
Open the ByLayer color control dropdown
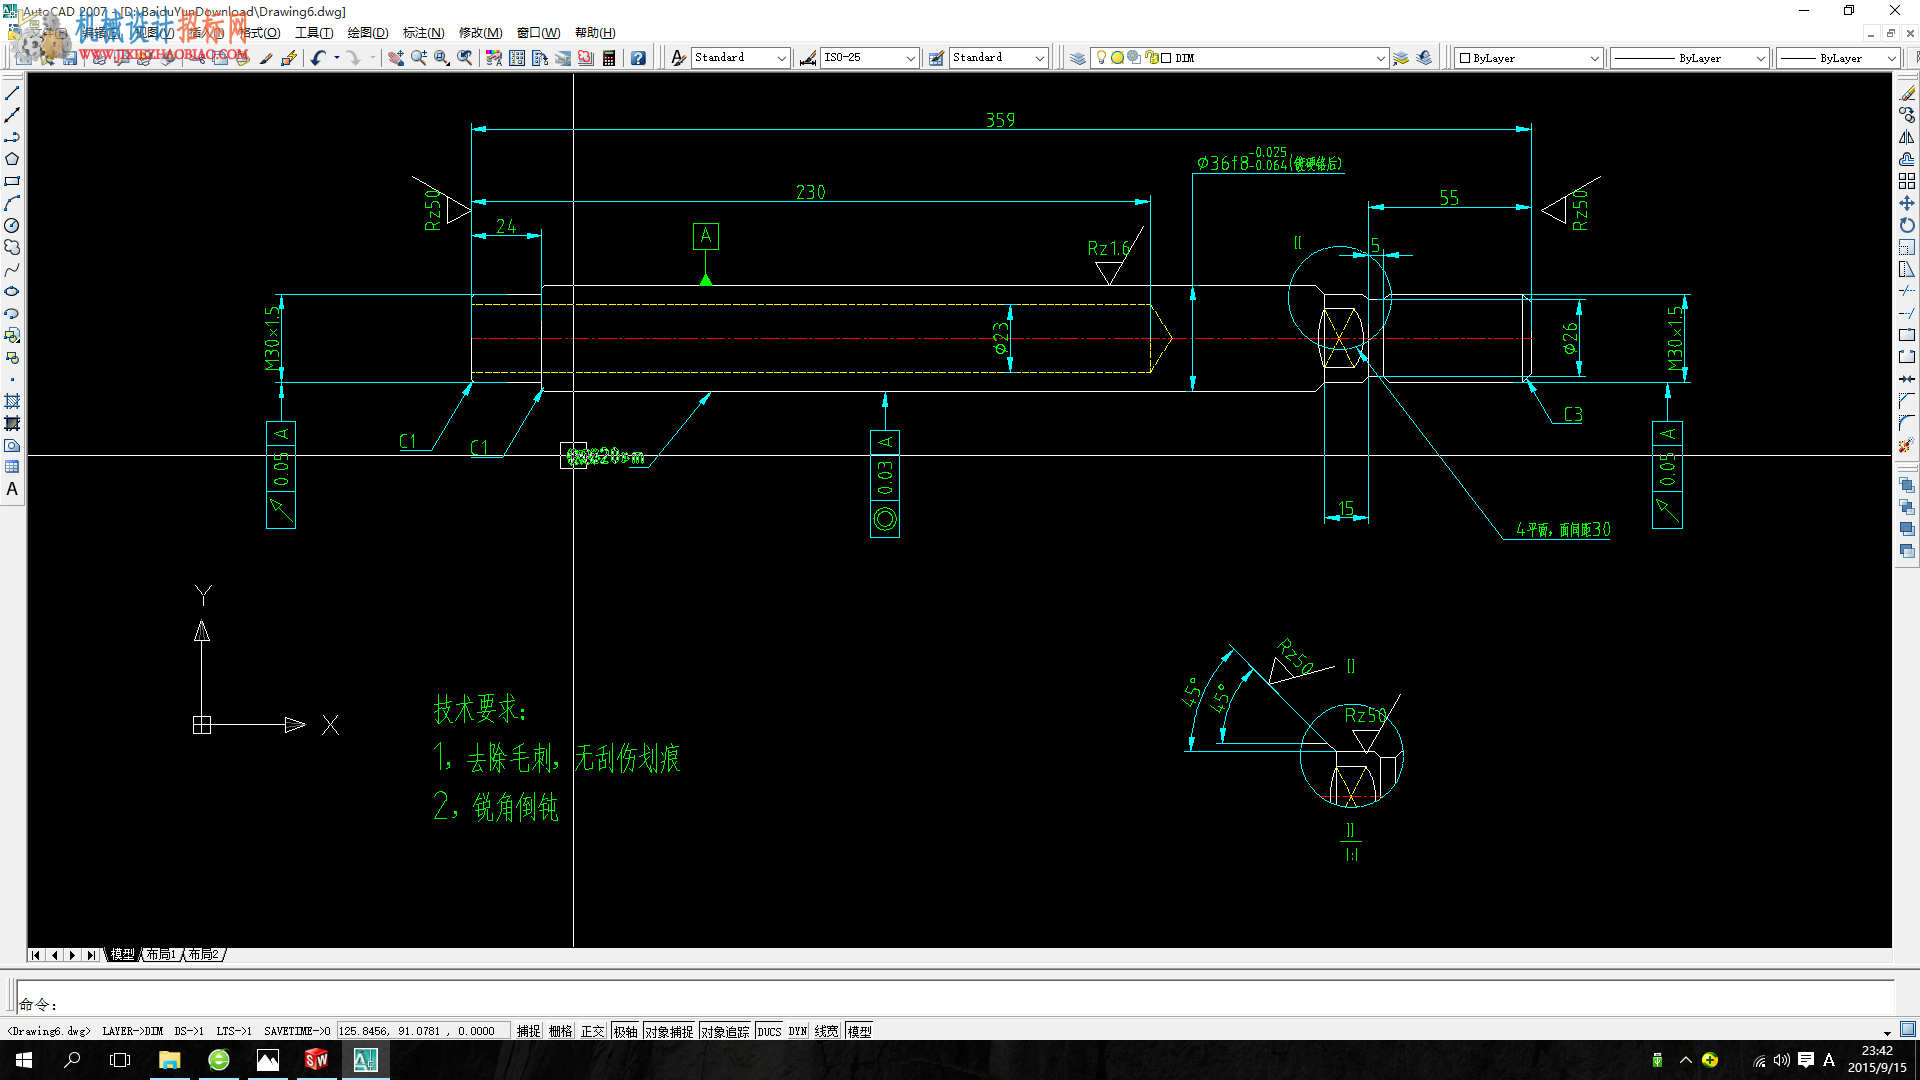tap(1528, 58)
